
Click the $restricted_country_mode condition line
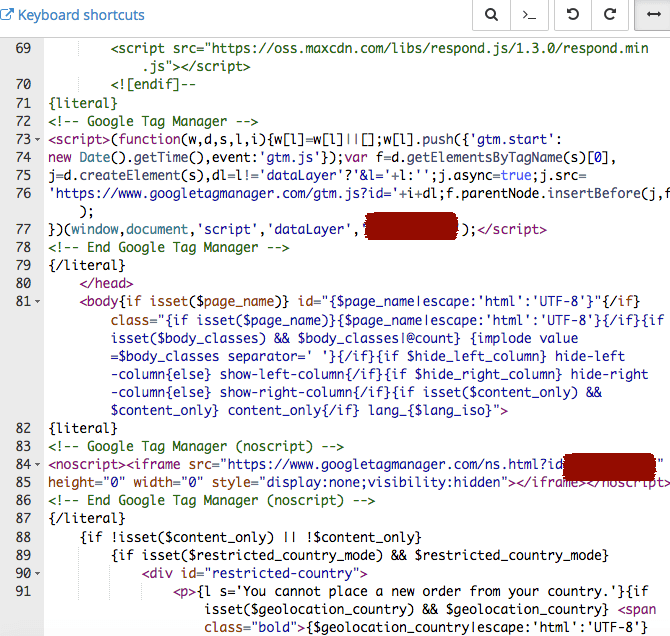tap(359, 556)
